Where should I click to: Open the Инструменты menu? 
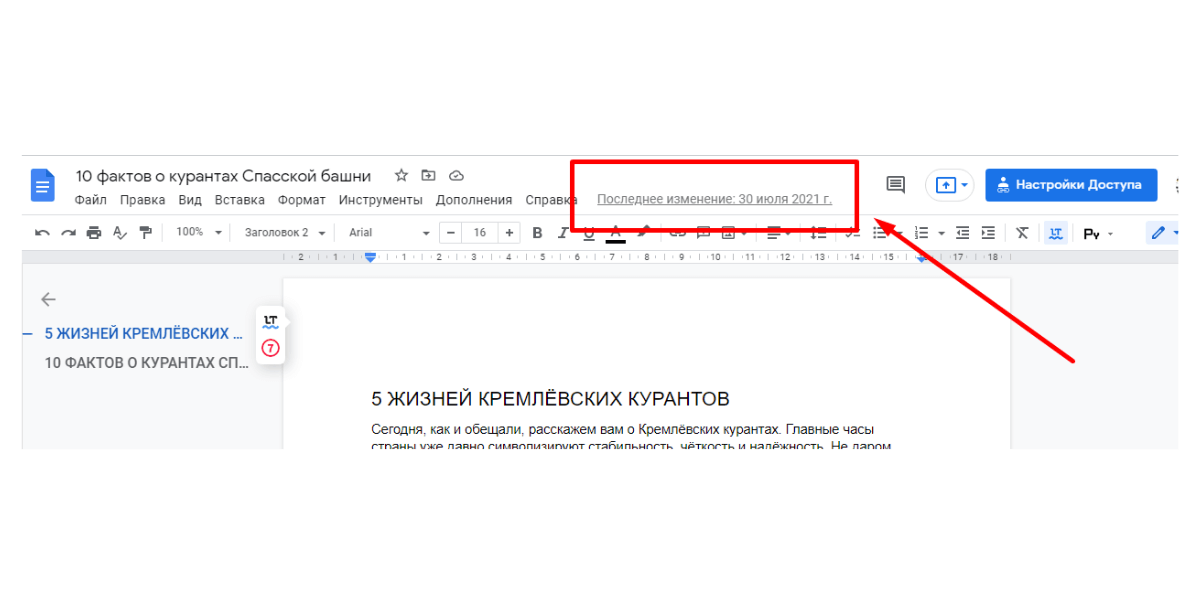(380, 200)
